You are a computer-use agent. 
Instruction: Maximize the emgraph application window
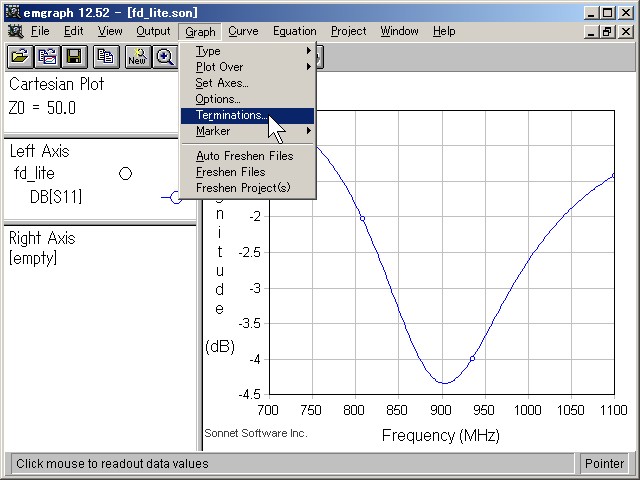coord(607,13)
